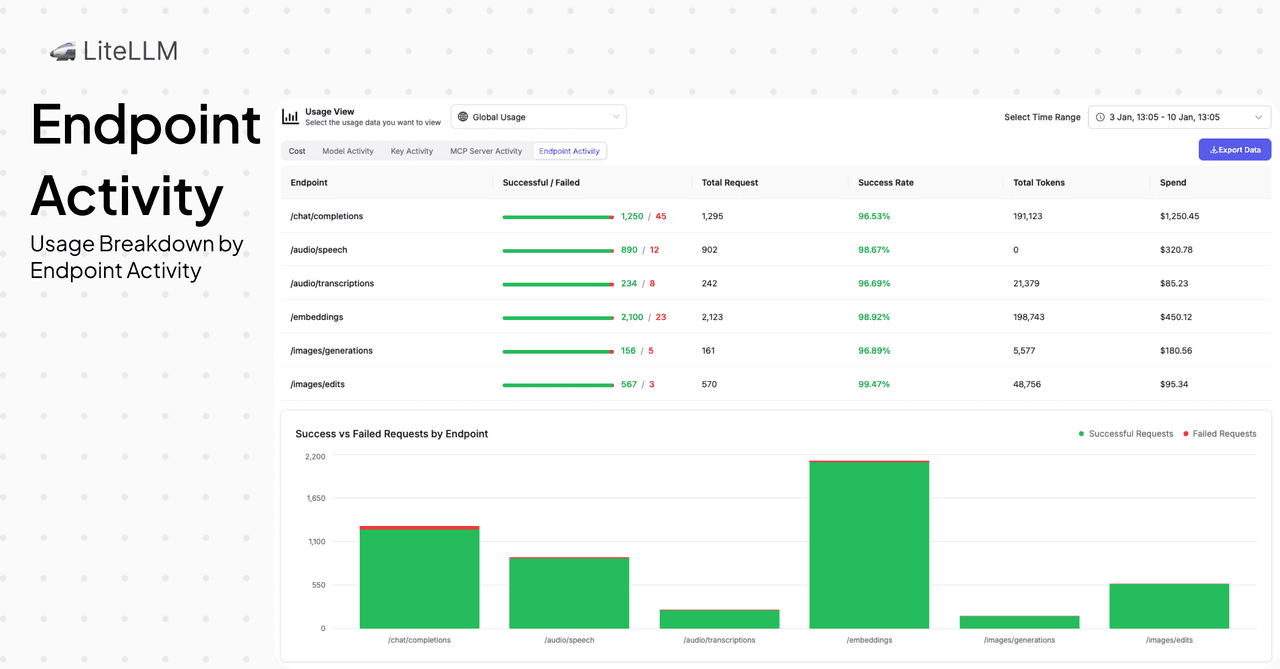Click the /chat/completions bar in chart
This screenshot has width=1280, height=669.
(x=419, y=577)
